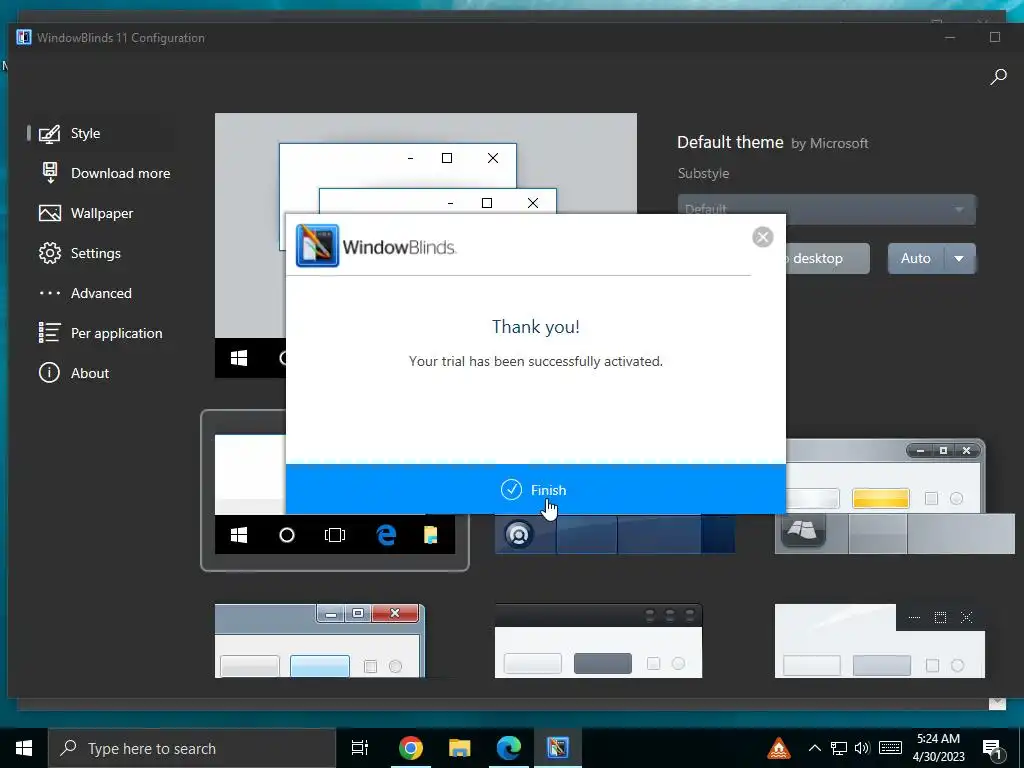Click the Auto button
Screen dimensions: 1024x768
click(916, 258)
